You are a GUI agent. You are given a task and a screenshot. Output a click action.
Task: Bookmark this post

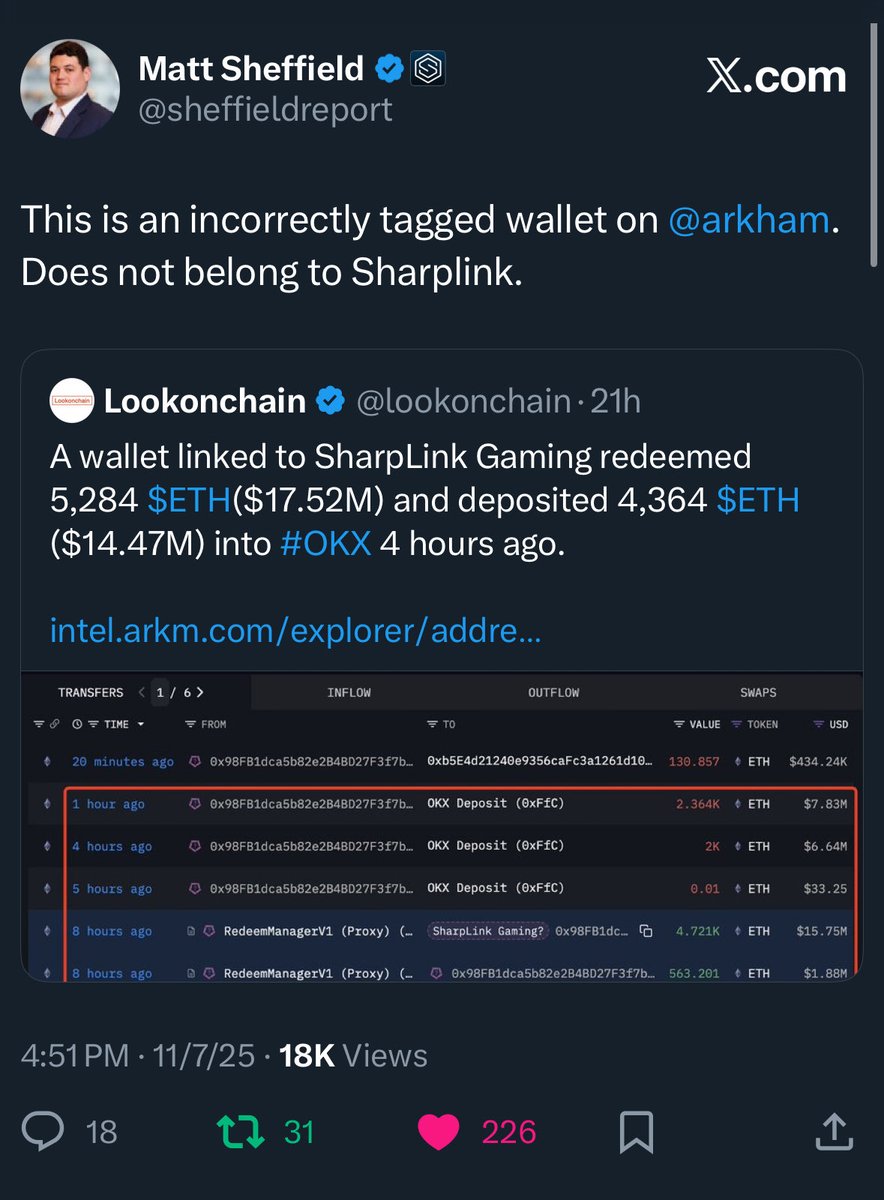[x=636, y=1132]
